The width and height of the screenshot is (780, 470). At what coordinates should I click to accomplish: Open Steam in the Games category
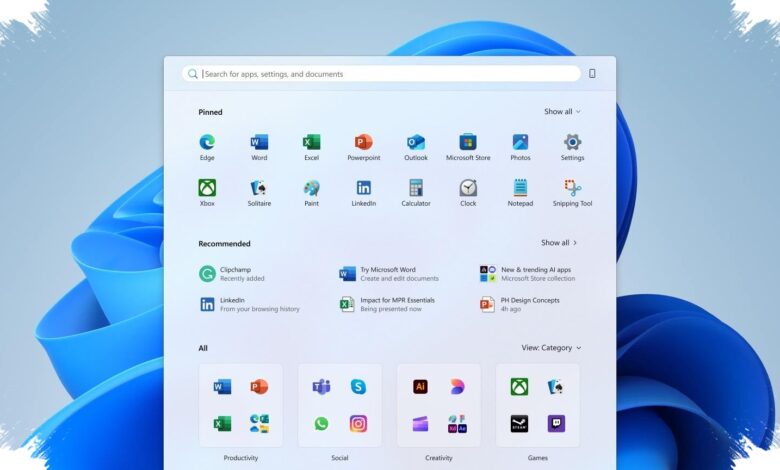pyautogui.click(x=519, y=423)
